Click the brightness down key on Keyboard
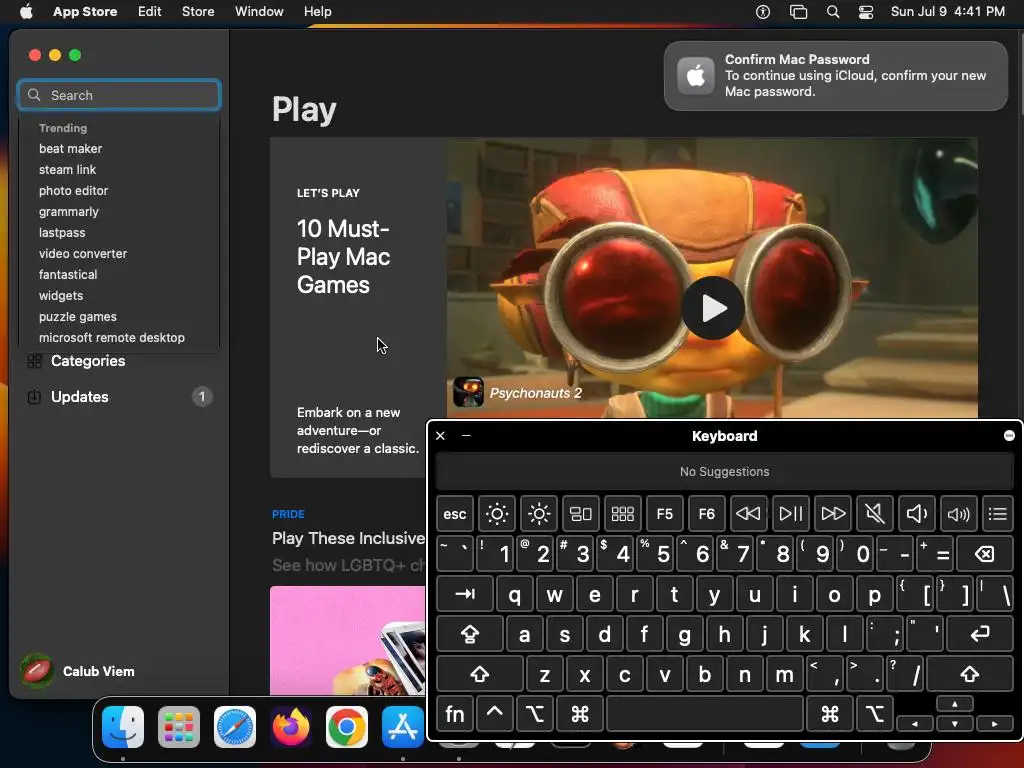 point(496,514)
